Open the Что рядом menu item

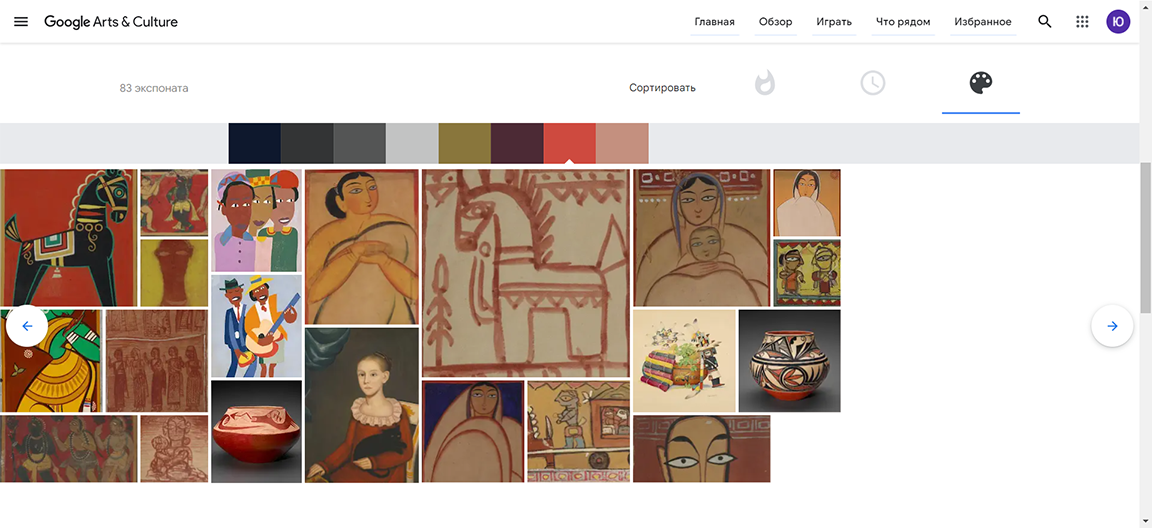click(903, 22)
